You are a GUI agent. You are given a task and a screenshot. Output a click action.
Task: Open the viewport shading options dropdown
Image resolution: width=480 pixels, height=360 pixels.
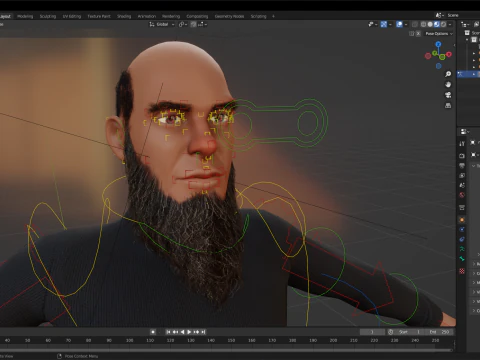click(x=450, y=24)
